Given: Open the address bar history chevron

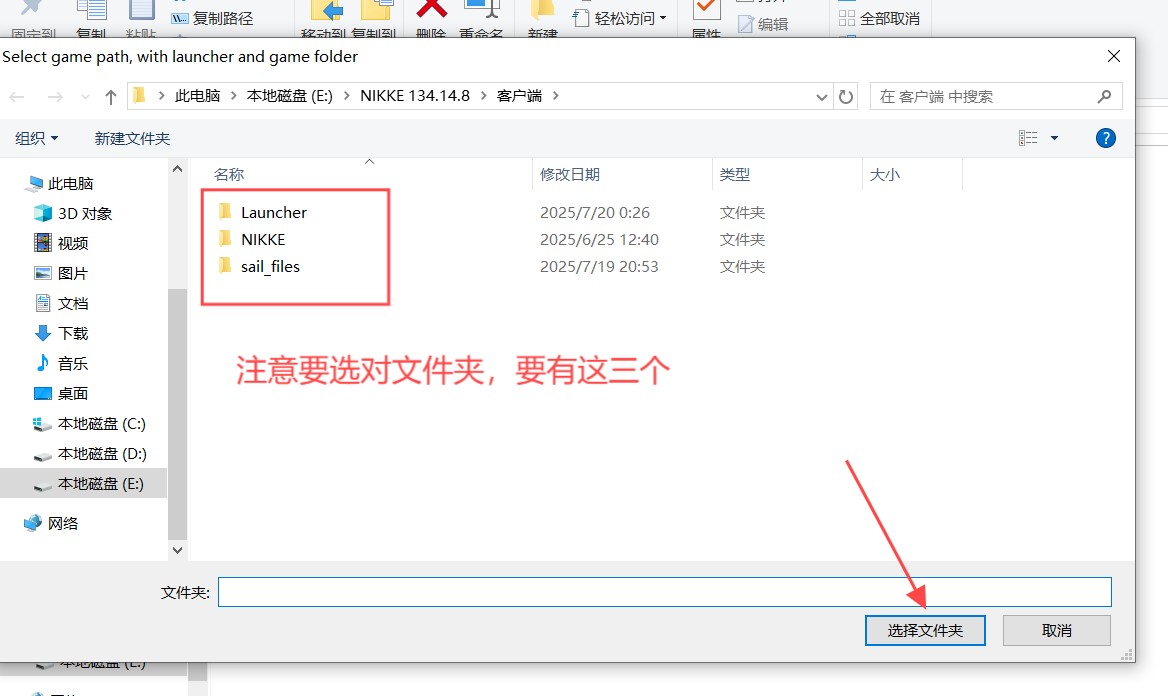Looking at the screenshot, I should click(x=820, y=96).
